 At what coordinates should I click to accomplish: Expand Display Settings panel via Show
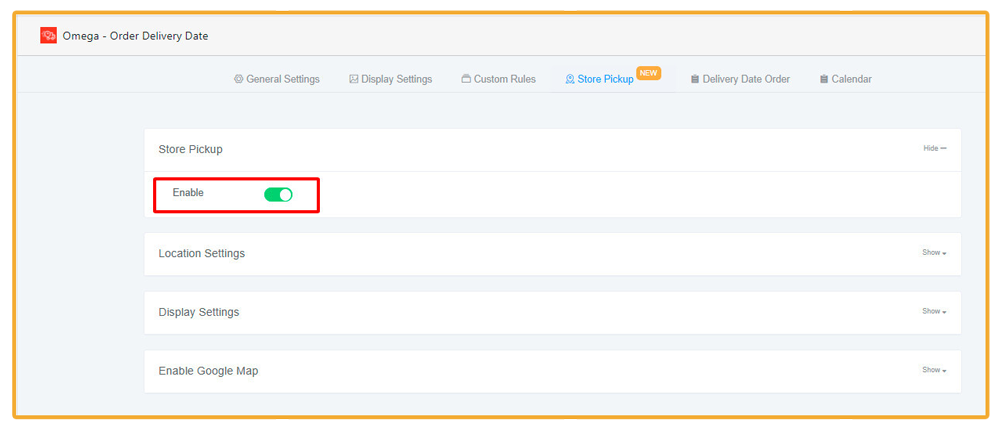tap(934, 312)
